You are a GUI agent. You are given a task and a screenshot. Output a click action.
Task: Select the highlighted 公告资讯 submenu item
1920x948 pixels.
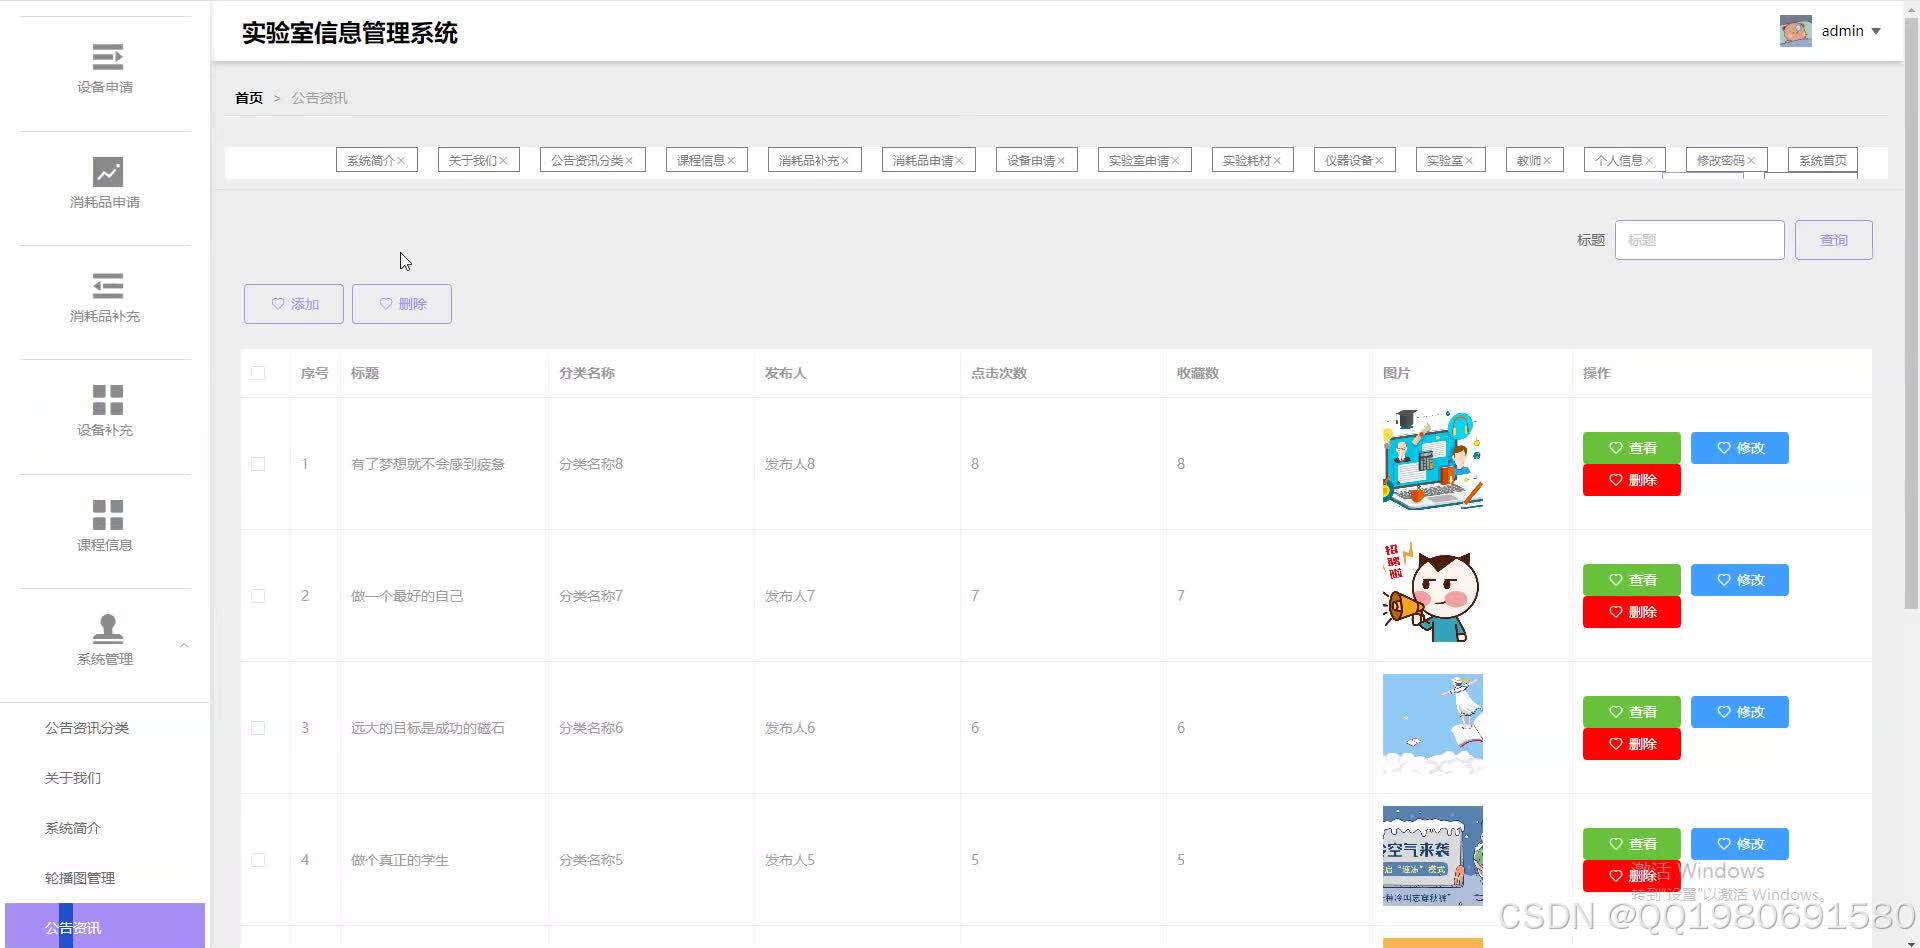[105, 926]
